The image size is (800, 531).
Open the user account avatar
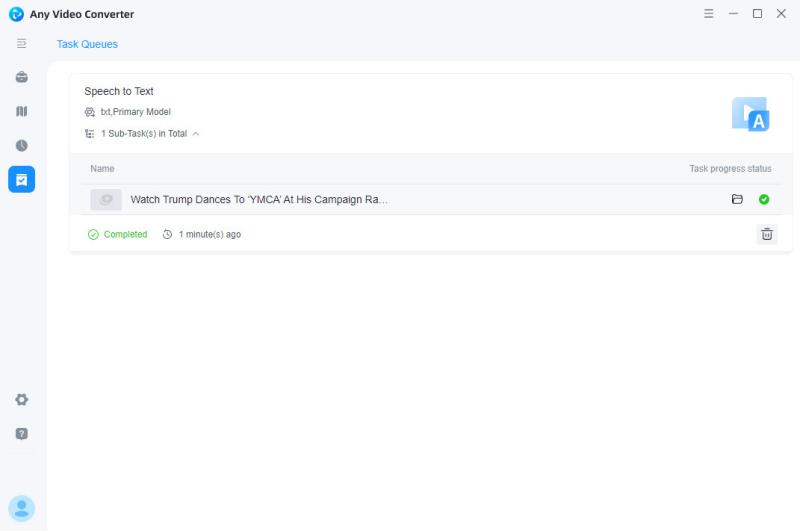22,508
